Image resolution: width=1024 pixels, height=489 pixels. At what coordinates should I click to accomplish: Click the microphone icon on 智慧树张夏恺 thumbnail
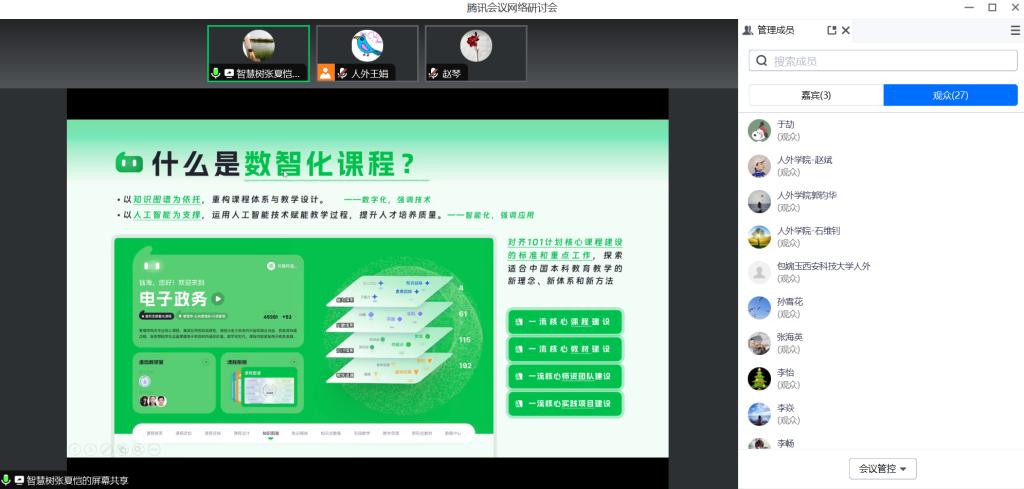[215, 73]
